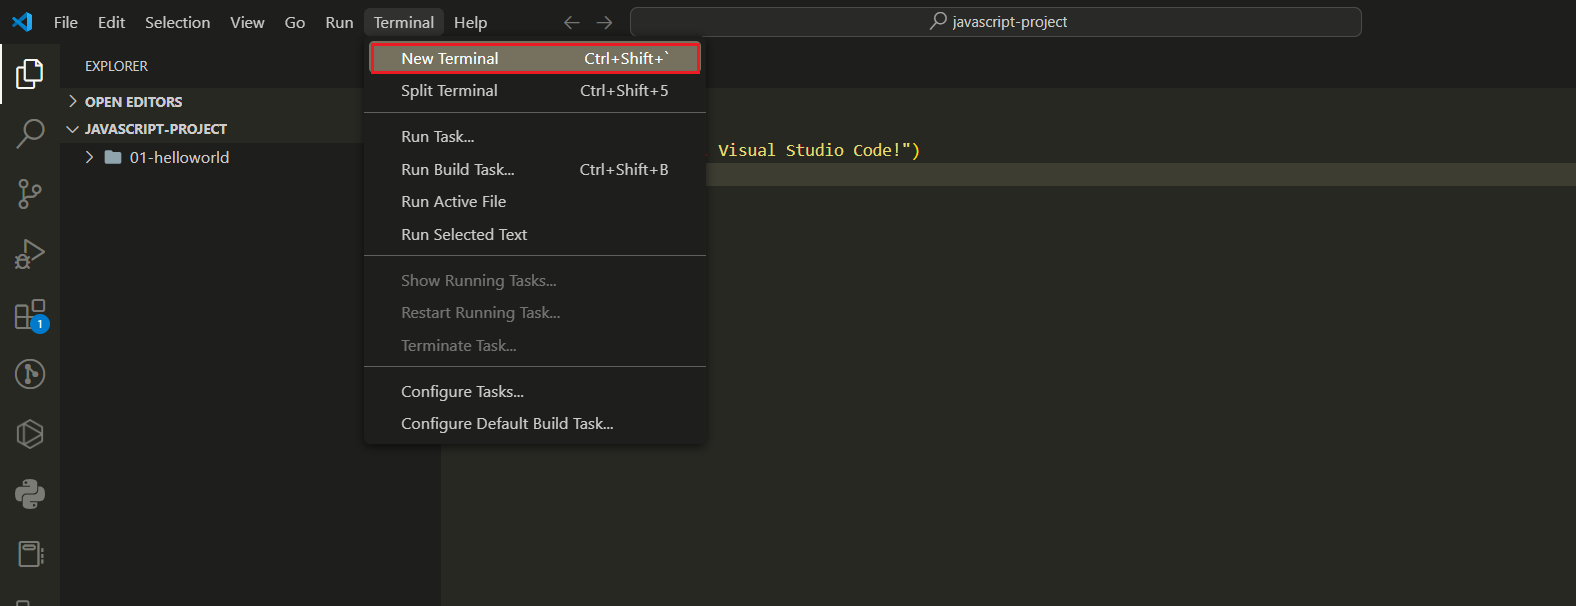Close the open Terminal menu
Viewport: 1576px width, 606px height.
click(x=404, y=22)
